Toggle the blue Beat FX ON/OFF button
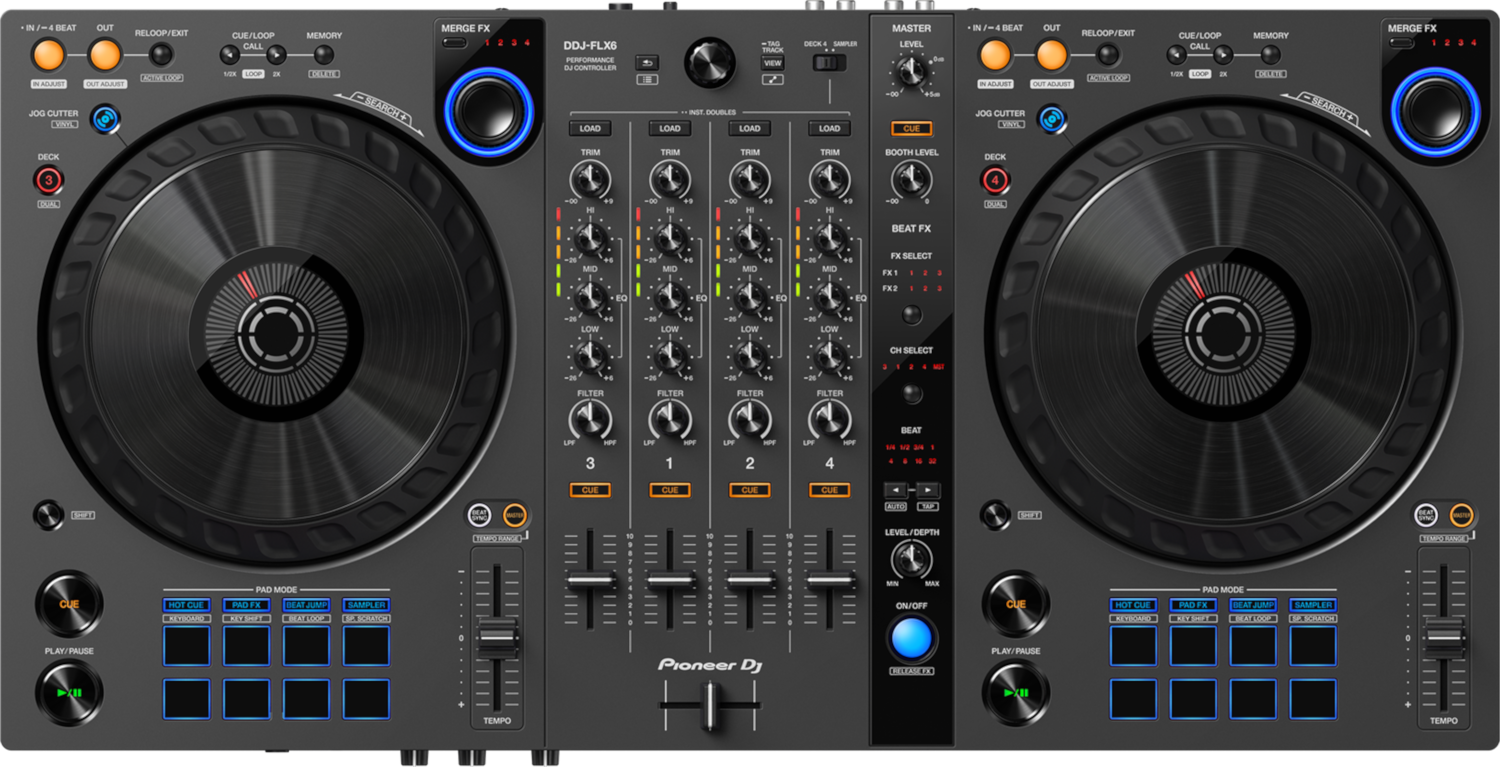Screen dimensions: 1500x767 [911, 639]
